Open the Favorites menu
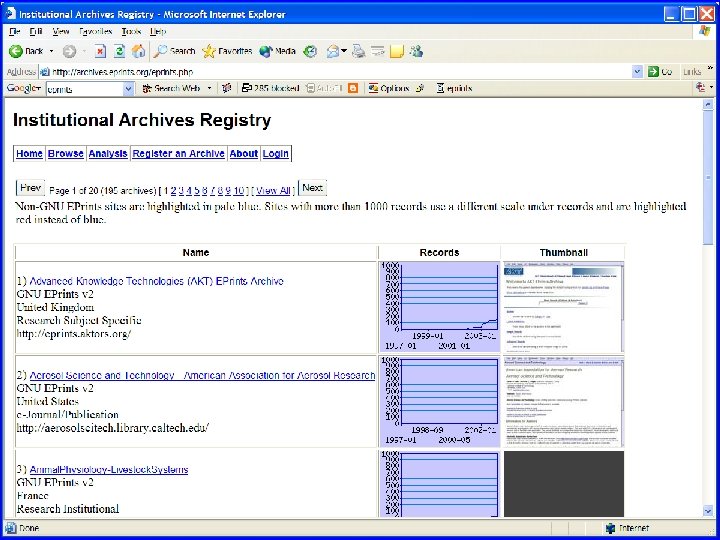Screen dimensions: 720x540 click(96, 31)
